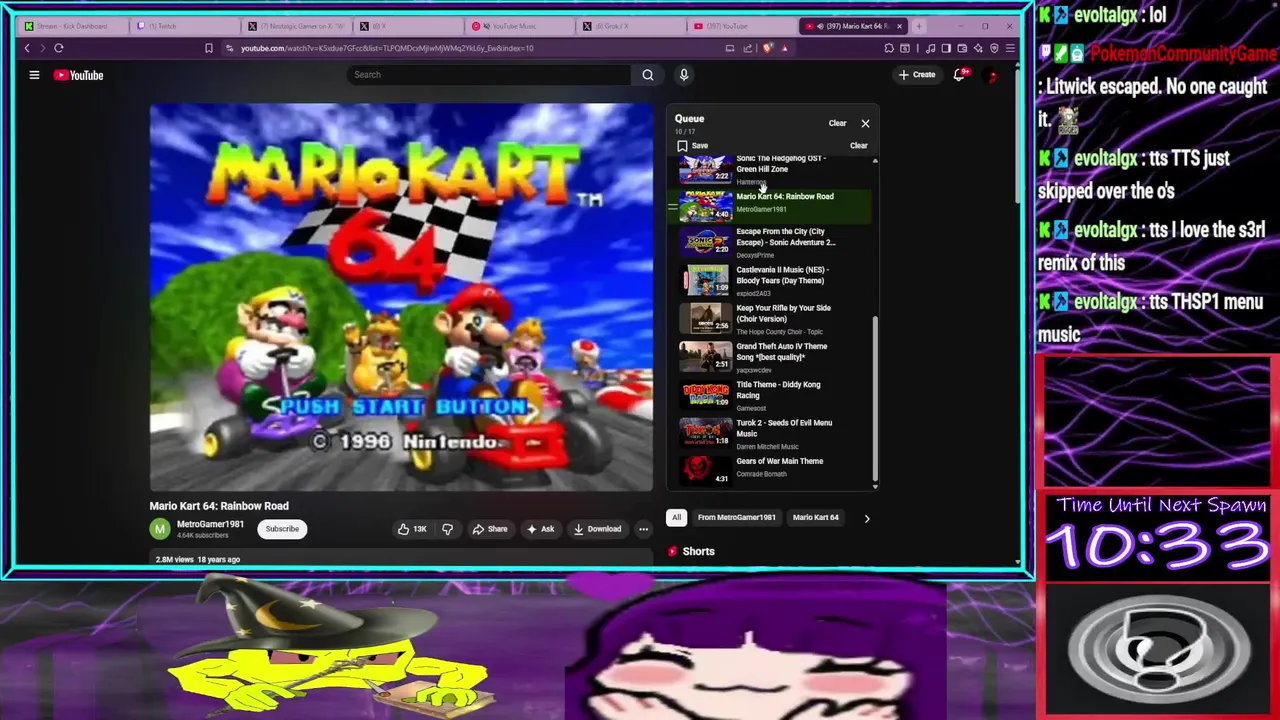
Task: Click Clear next to the Queue title
Action: [x=837, y=123]
